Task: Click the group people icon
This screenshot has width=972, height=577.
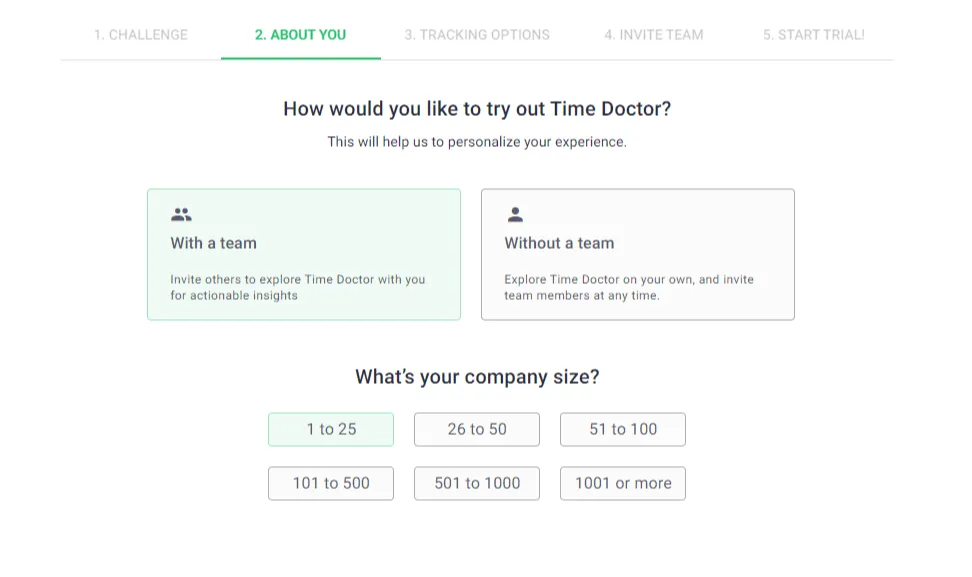Action: coord(181,214)
